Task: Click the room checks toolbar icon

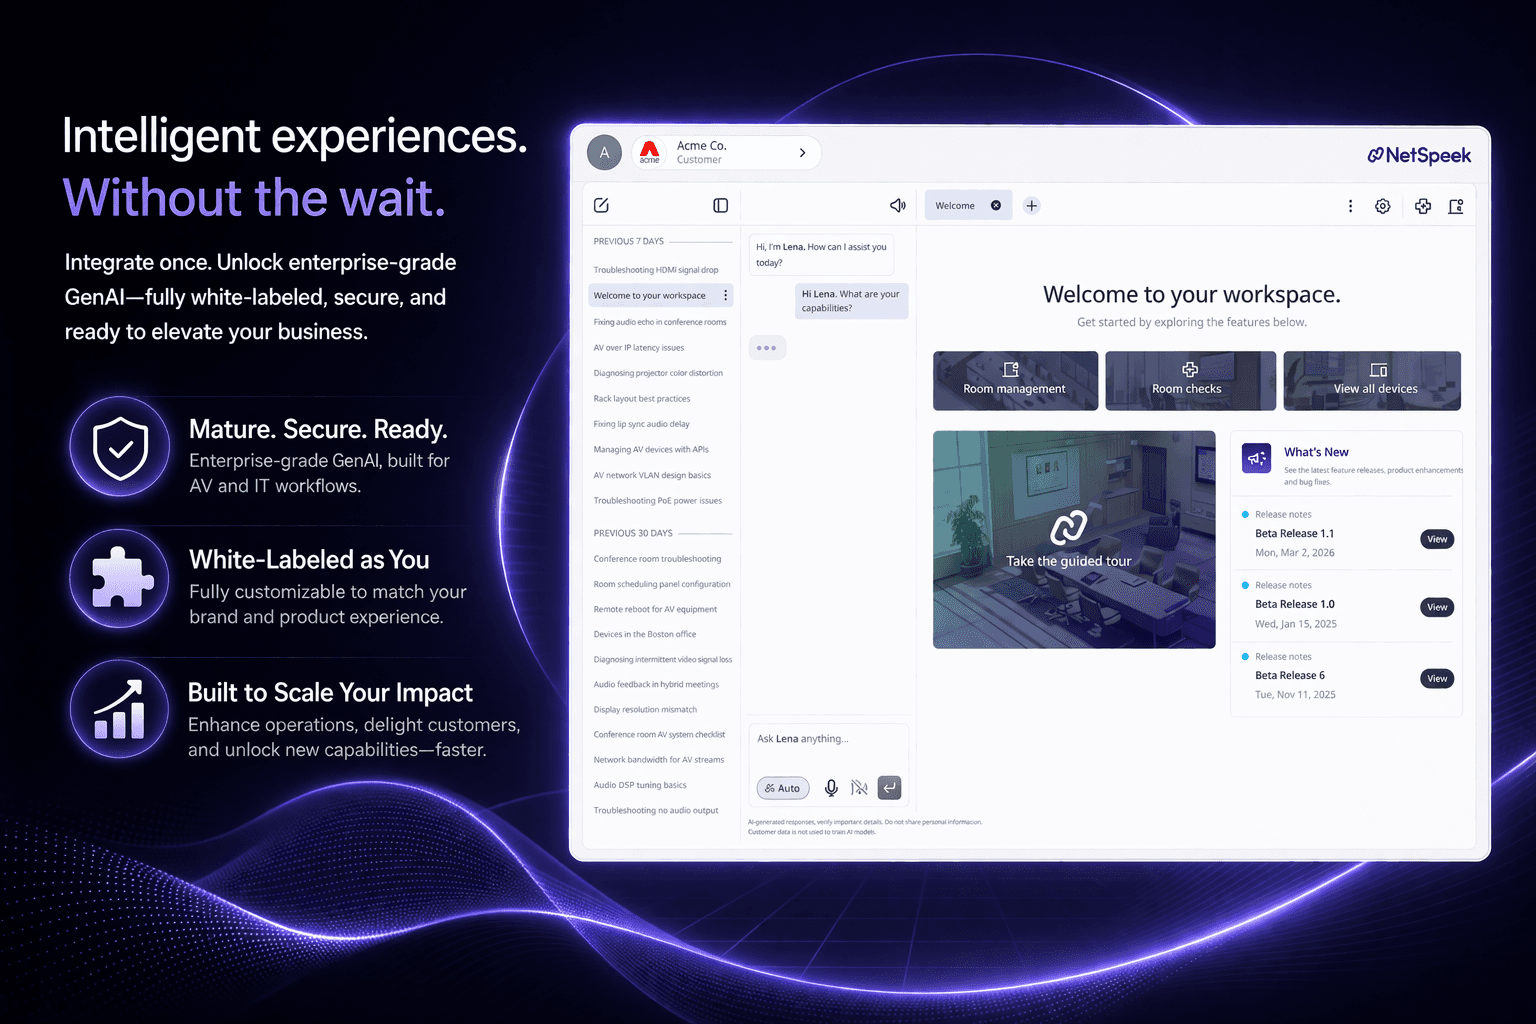Action: tap(1423, 206)
